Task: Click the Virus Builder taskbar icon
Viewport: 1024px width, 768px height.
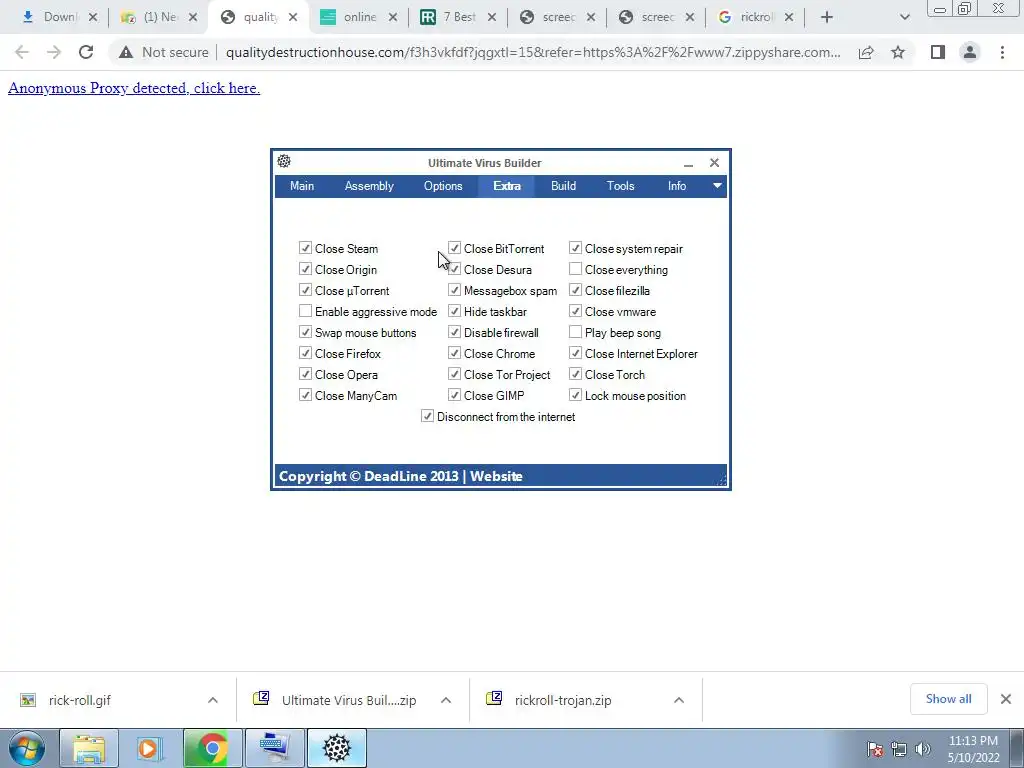Action: [x=337, y=748]
